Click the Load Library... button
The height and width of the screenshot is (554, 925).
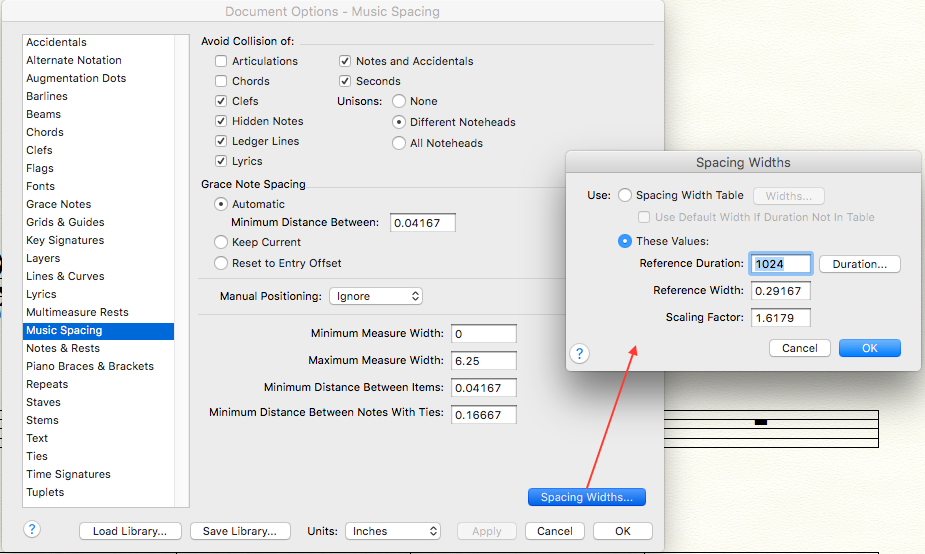coord(130,531)
